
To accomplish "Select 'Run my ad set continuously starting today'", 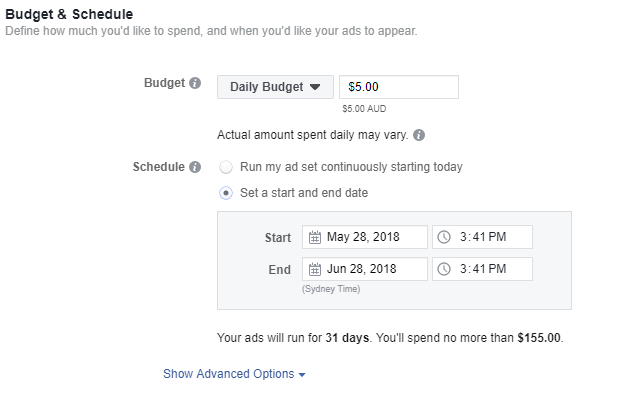I will tap(226, 167).
